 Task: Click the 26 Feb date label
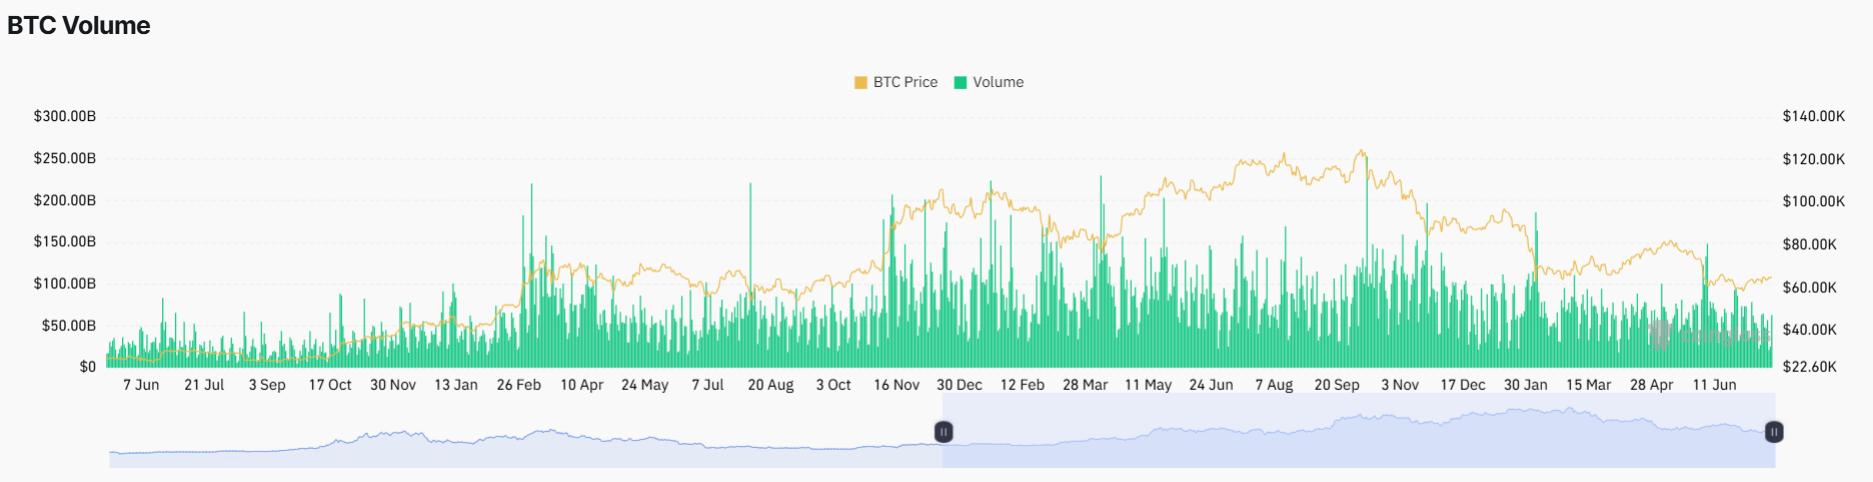point(519,385)
